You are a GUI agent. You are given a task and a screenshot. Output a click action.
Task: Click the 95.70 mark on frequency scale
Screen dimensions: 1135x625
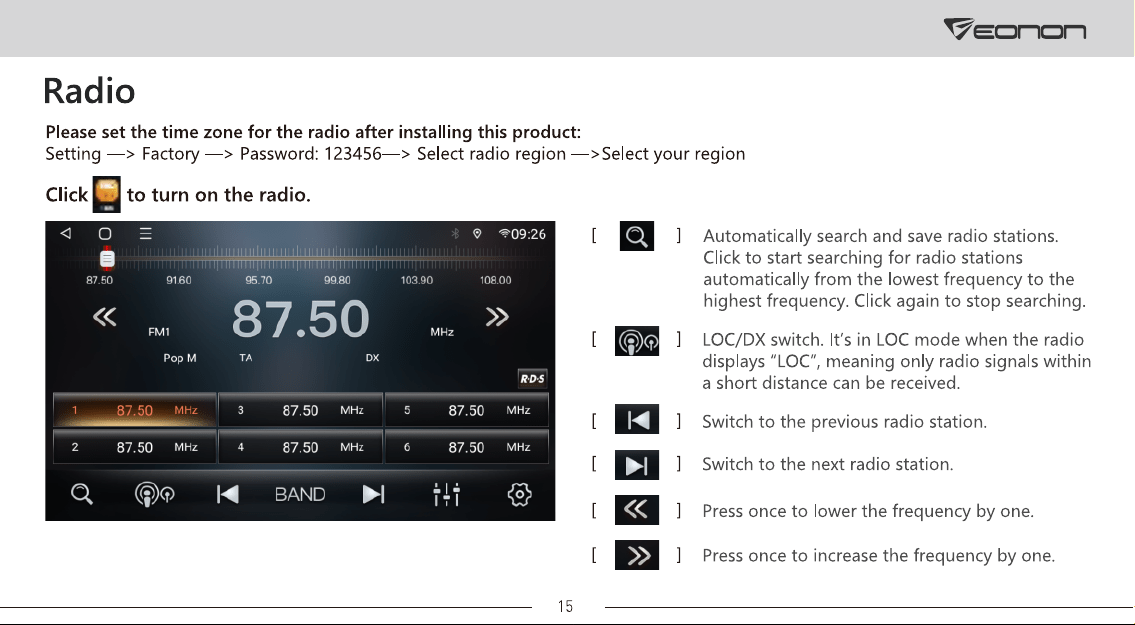(258, 280)
